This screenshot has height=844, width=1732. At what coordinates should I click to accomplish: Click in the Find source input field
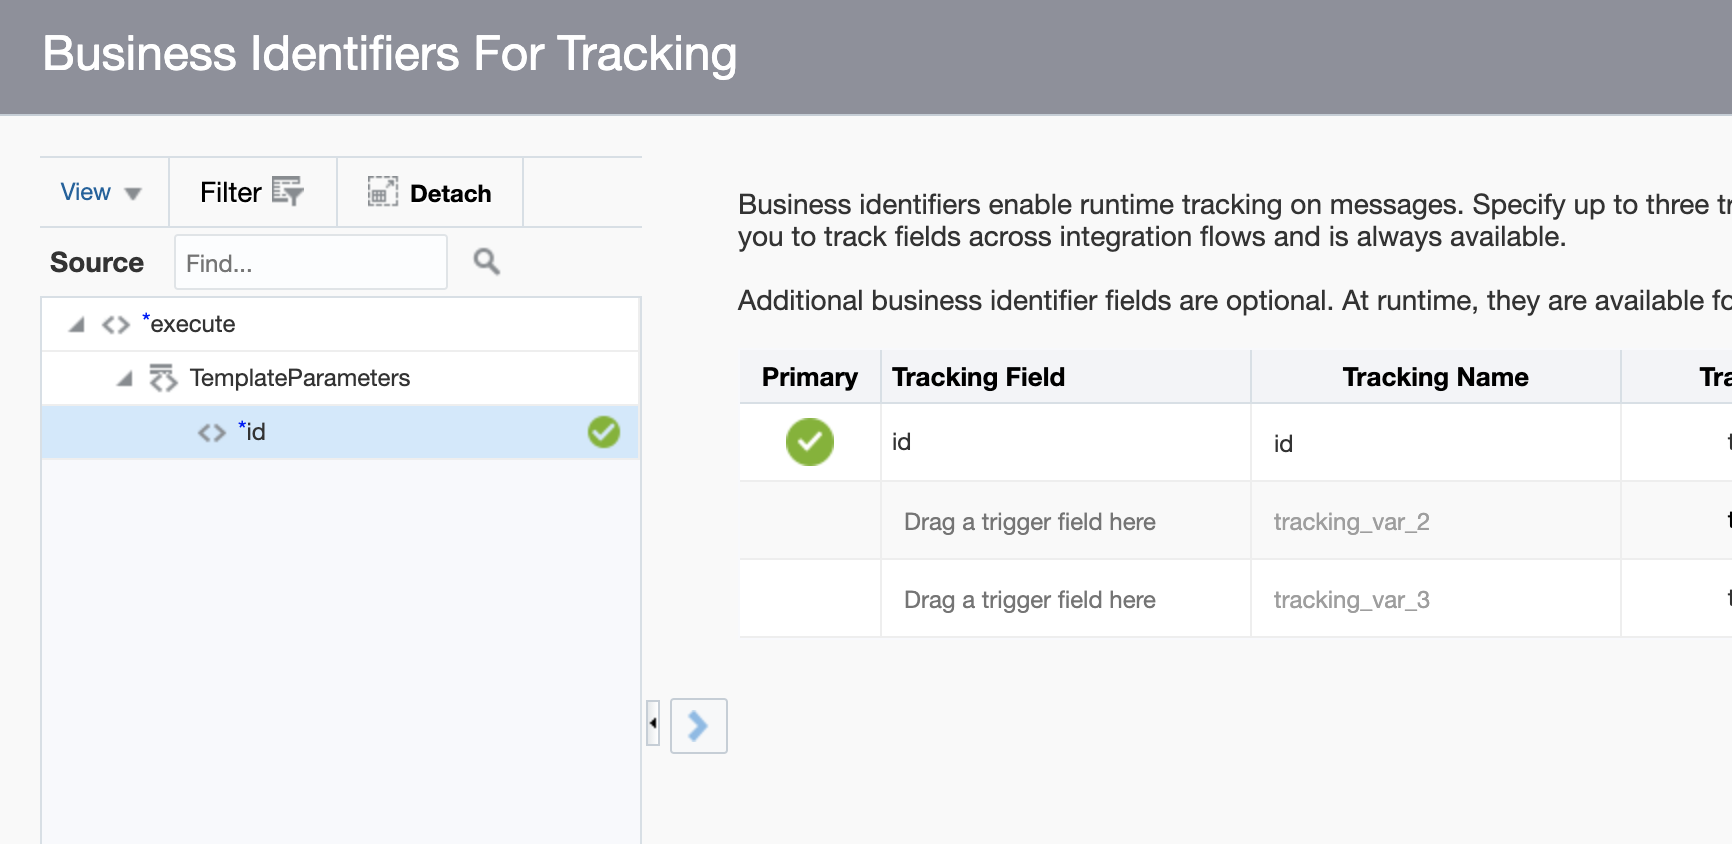(310, 263)
